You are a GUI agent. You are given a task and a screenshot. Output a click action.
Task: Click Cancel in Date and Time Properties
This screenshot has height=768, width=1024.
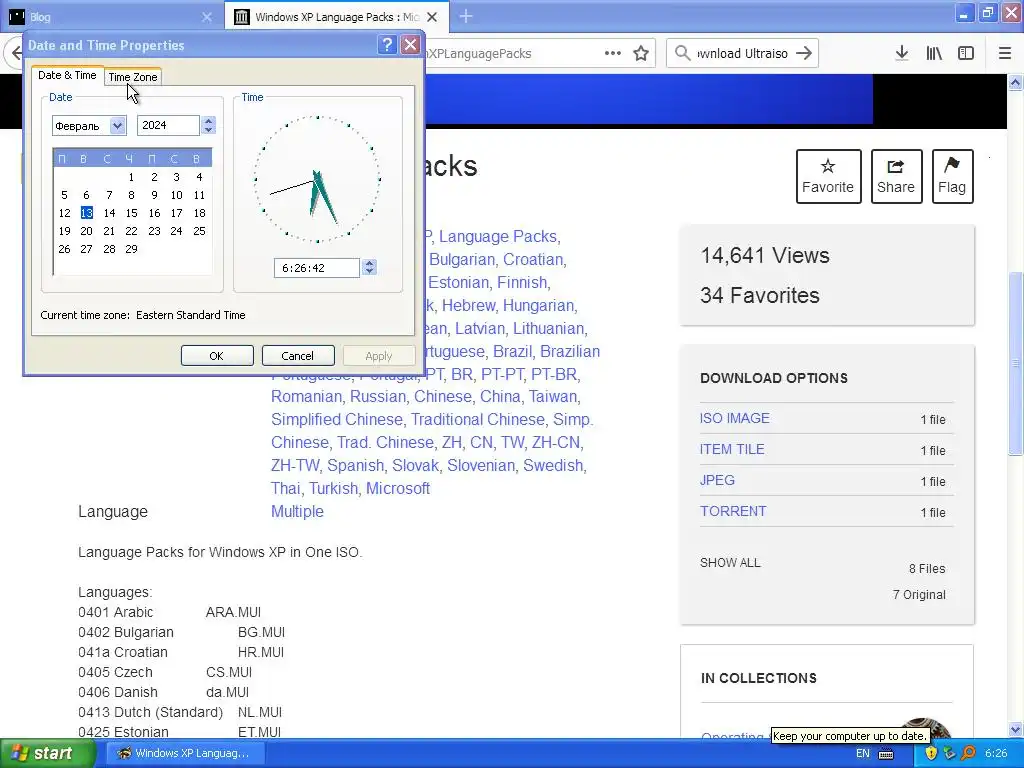tap(298, 356)
